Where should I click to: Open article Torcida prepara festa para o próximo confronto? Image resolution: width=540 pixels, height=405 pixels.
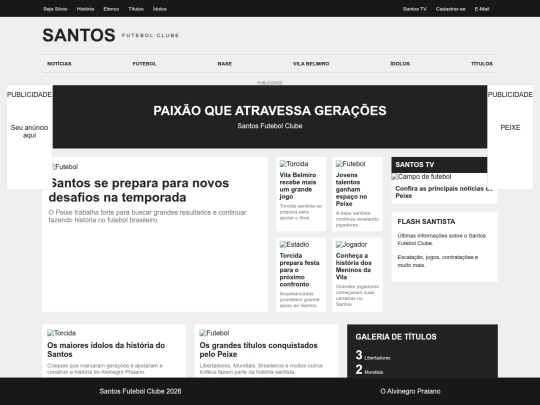(299, 270)
